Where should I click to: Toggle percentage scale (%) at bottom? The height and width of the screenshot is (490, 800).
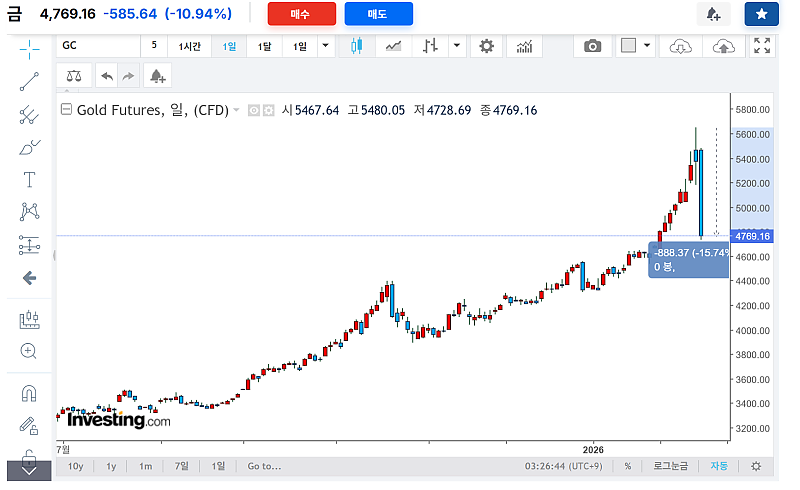click(628, 466)
